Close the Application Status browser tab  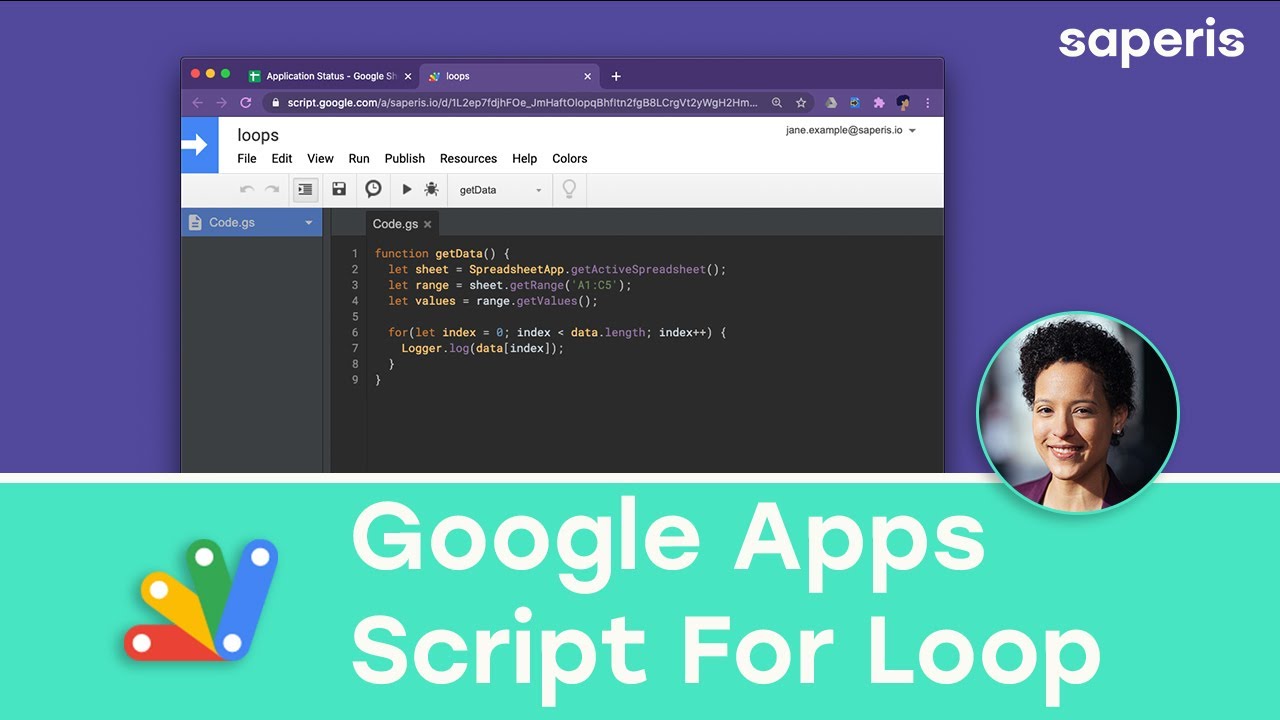[x=407, y=76]
